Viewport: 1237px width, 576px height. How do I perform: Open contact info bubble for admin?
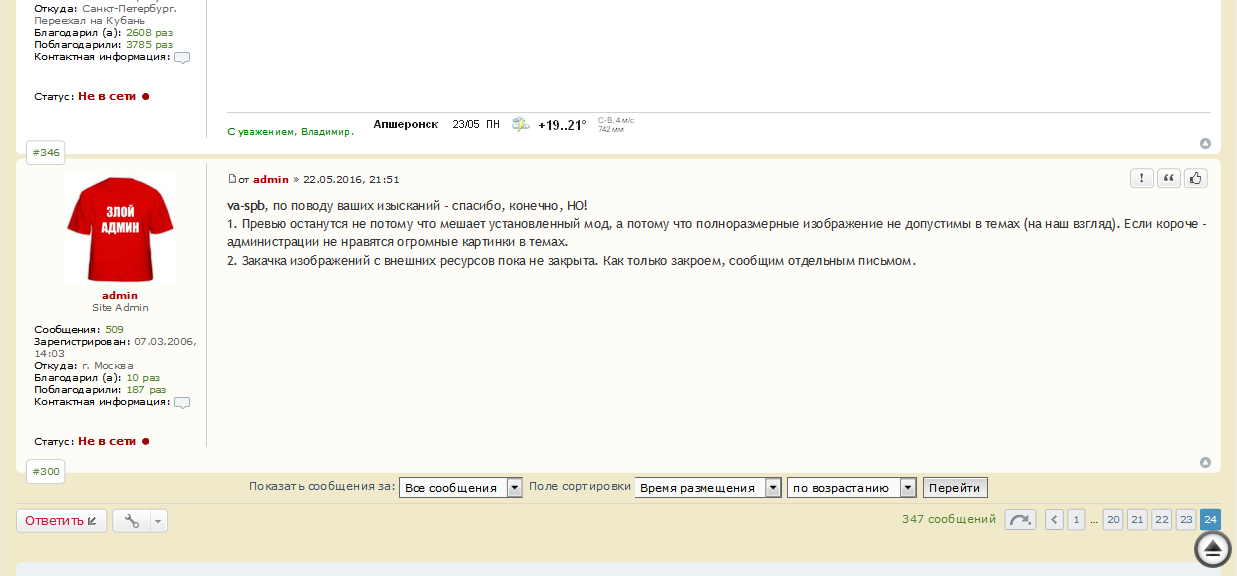pos(182,402)
